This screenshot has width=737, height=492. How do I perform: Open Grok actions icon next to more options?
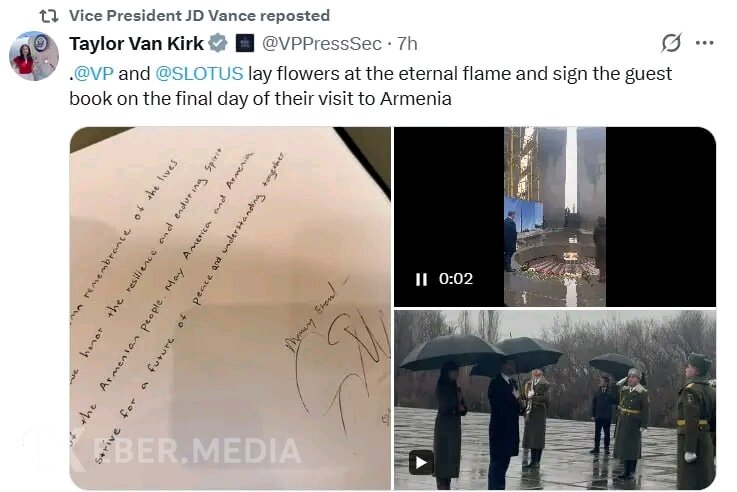pyautogui.click(x=671, y=43)
